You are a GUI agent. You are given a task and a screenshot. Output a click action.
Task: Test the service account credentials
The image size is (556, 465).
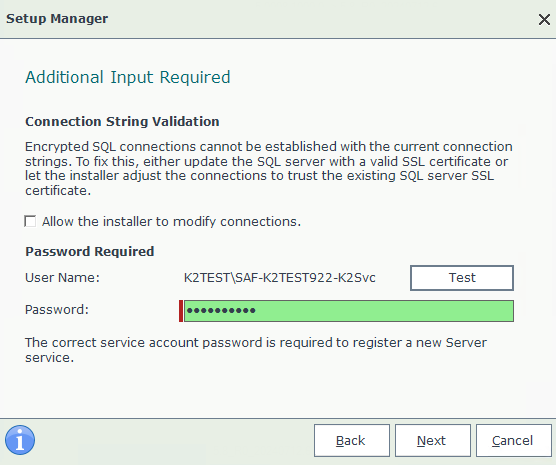462,278
